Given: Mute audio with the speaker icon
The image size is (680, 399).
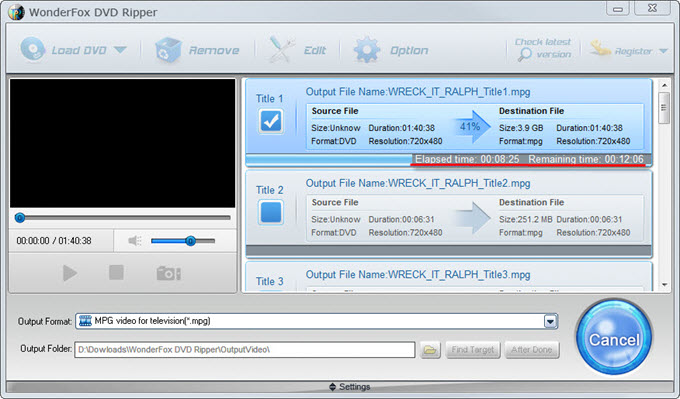Looking at the screenshot, I should tap(135, 240).
